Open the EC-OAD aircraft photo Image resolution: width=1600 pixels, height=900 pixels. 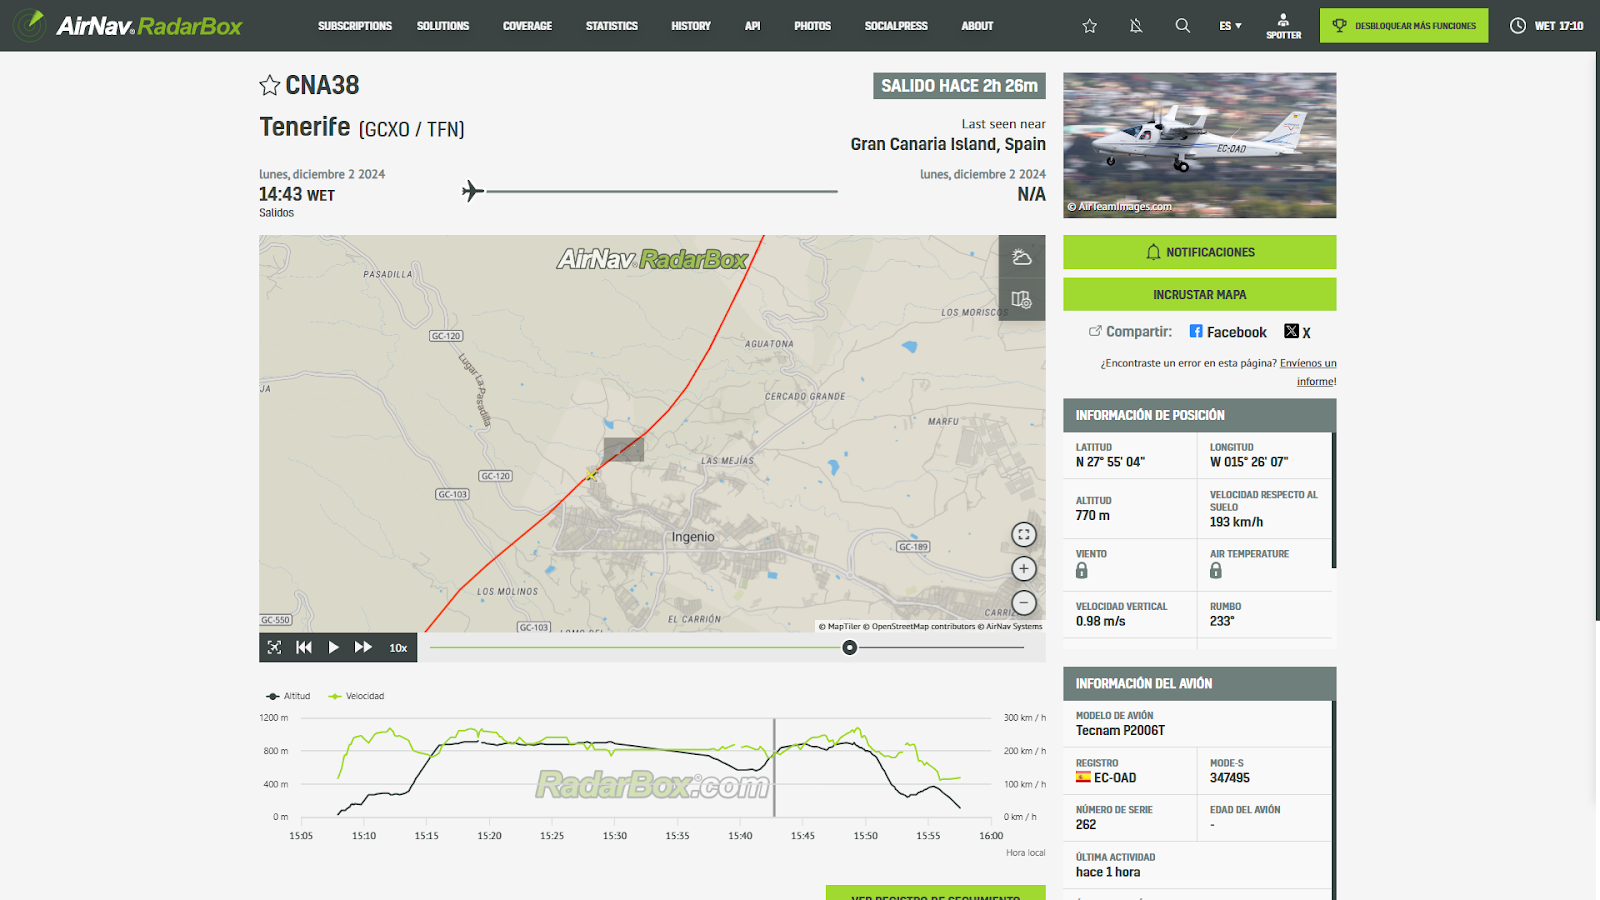[x=1199, y=145]
